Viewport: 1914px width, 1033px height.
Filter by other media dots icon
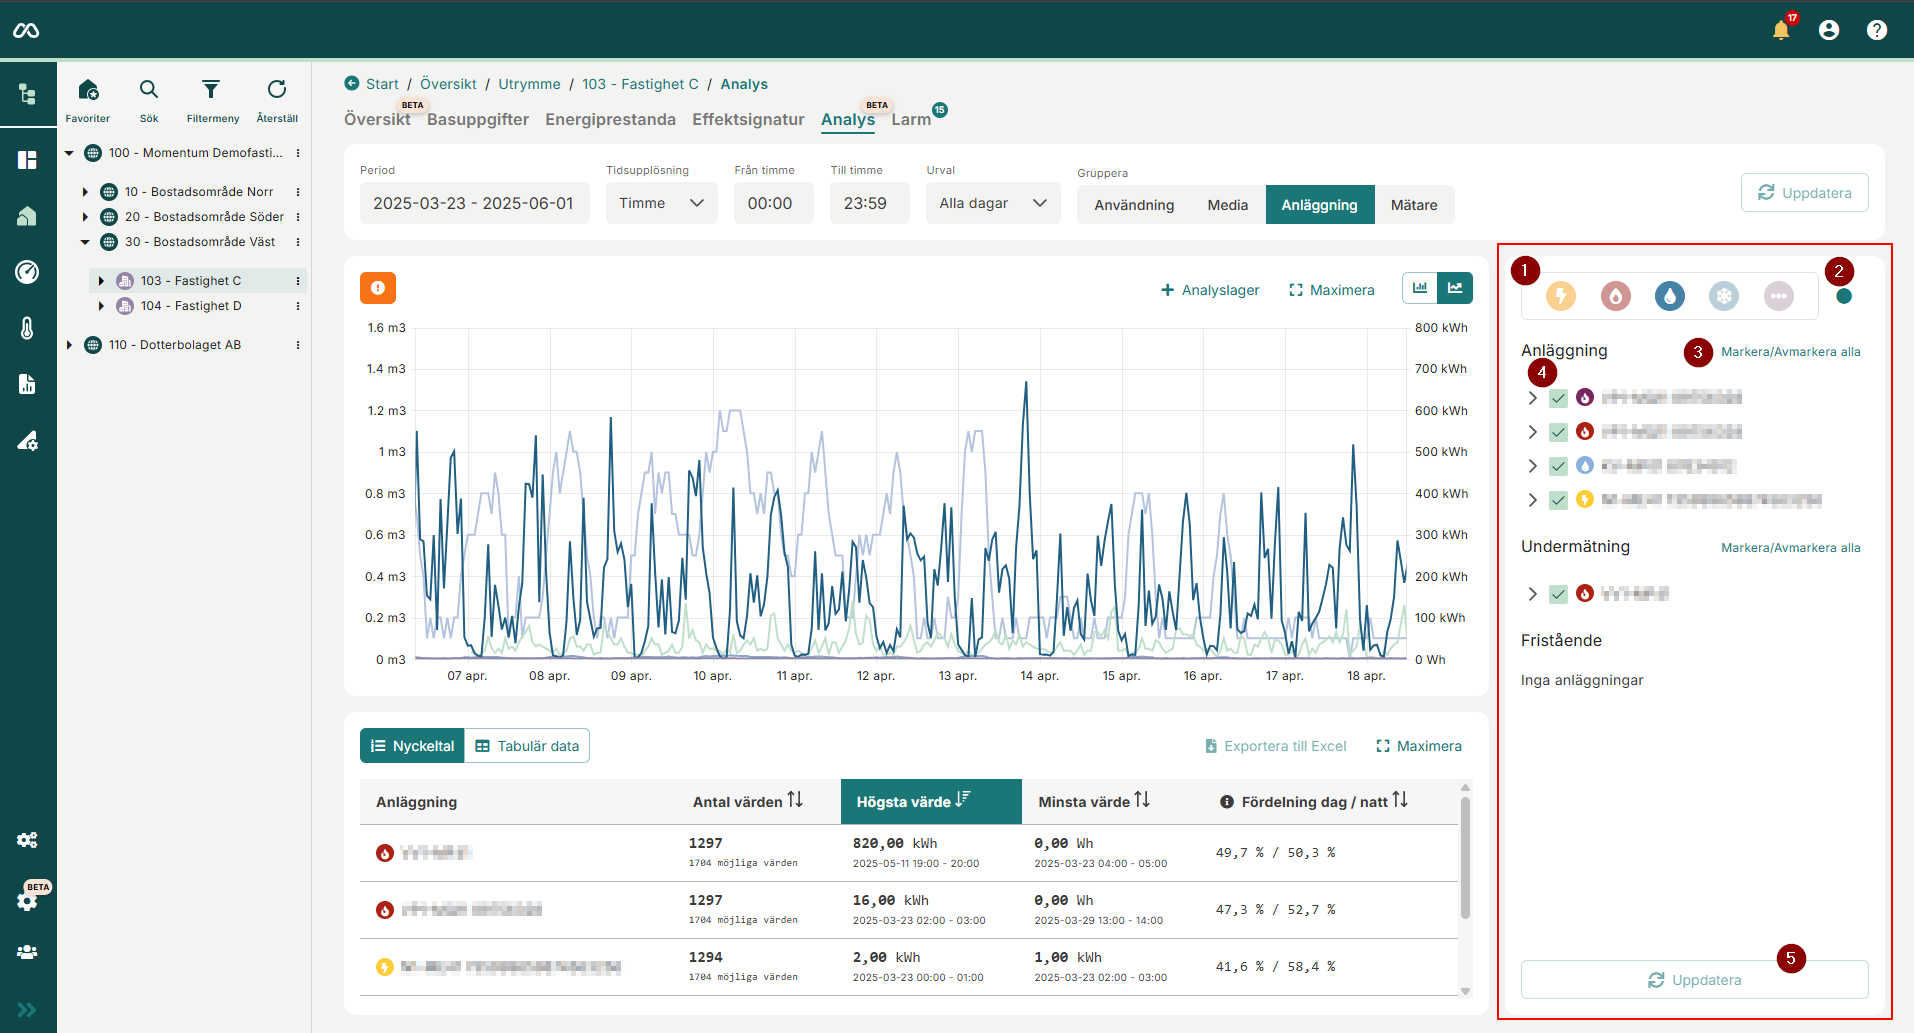[x=1779, y=296]
